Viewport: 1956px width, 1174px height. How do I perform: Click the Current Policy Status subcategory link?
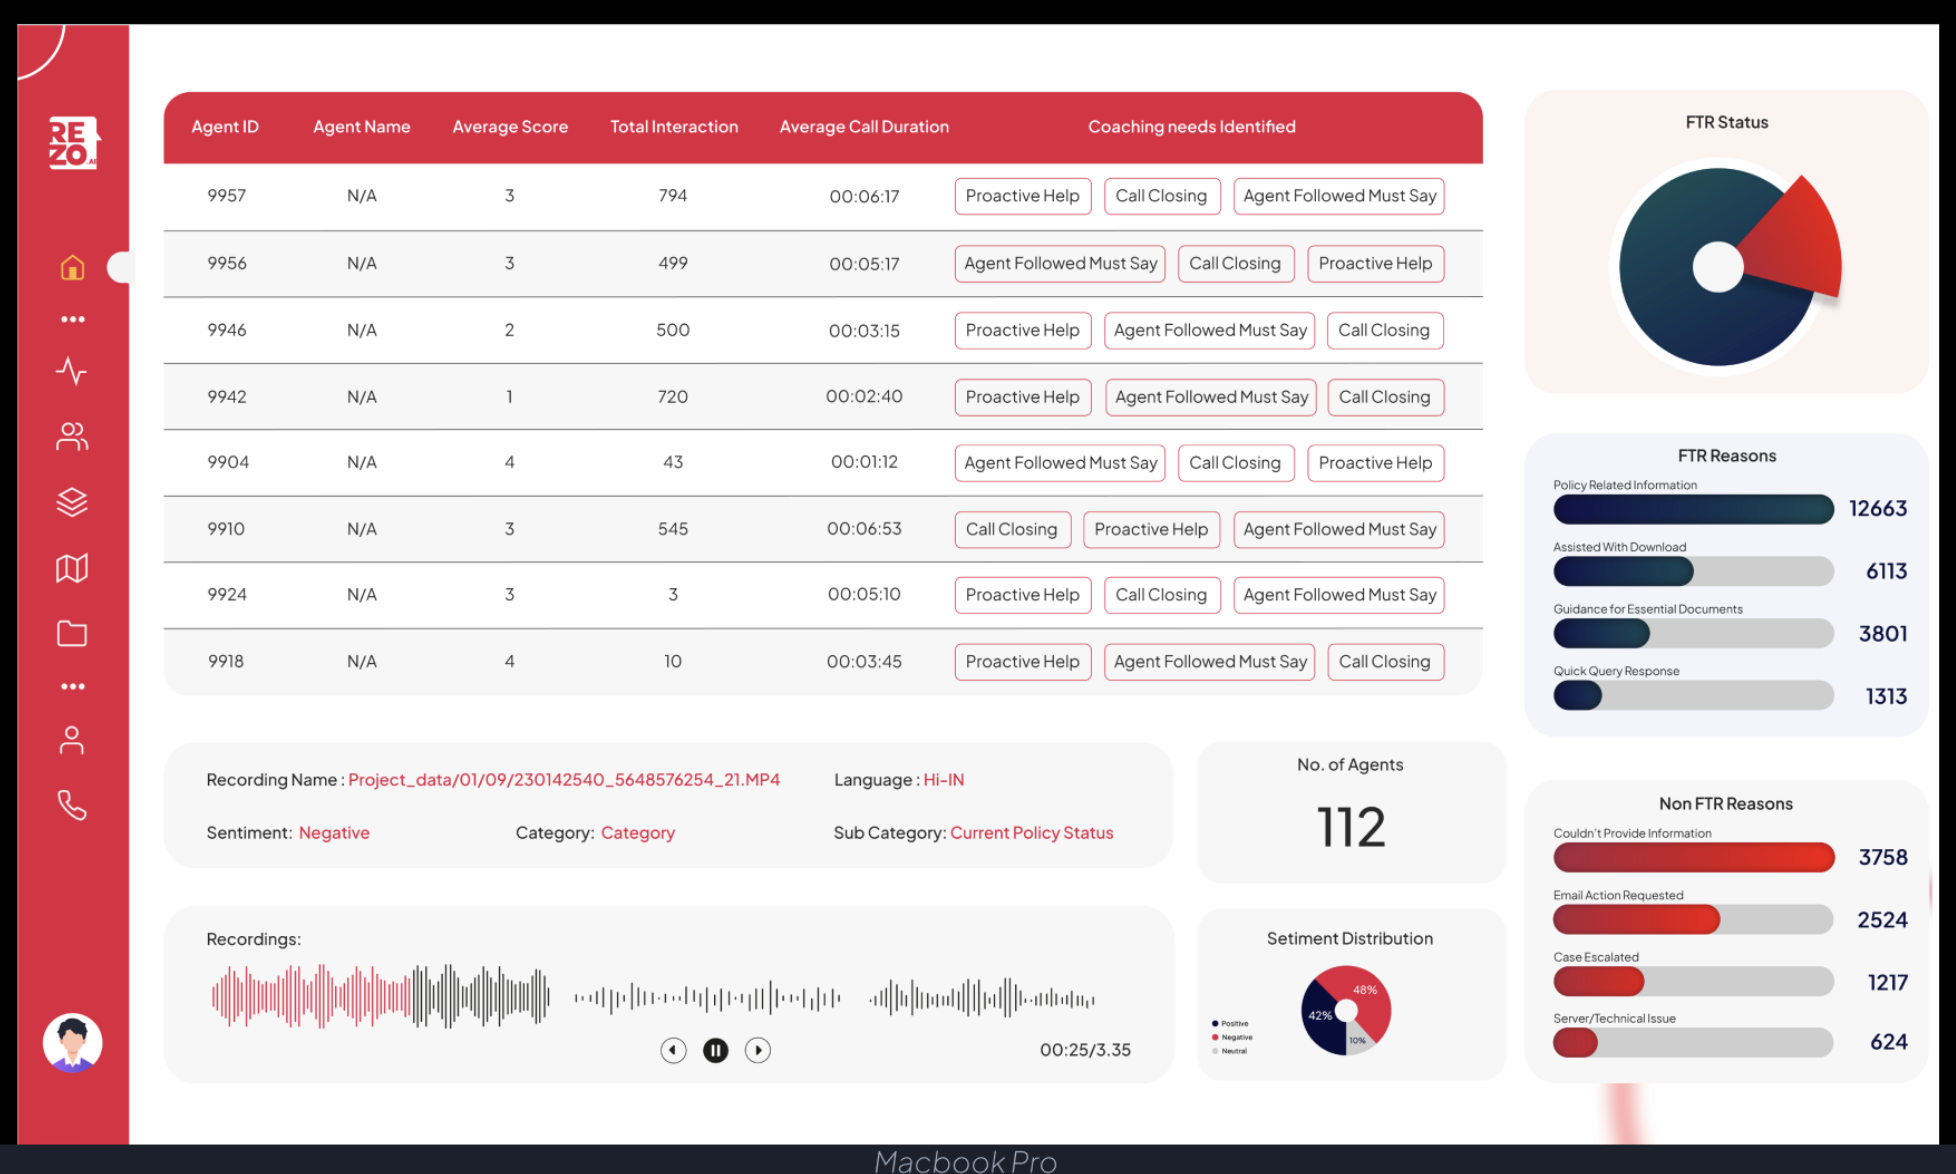pos(1031,830)
